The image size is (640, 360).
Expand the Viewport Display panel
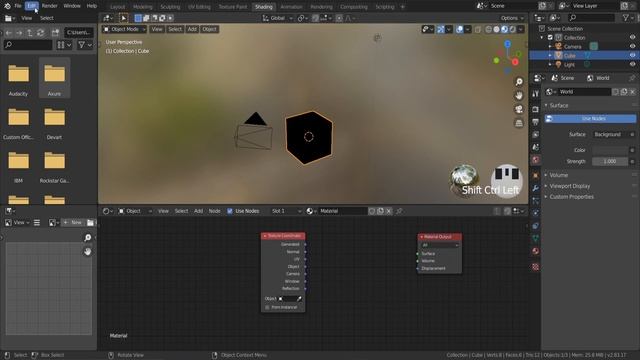point(569,186)
